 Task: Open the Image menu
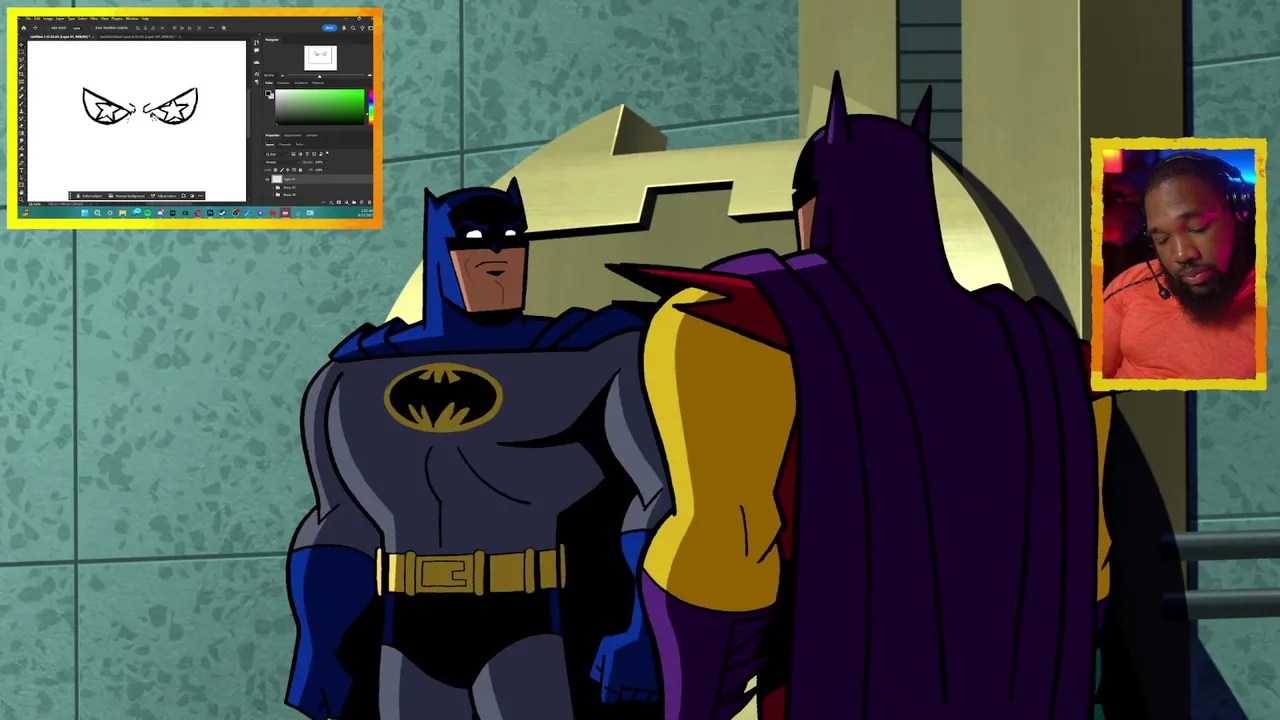(x=48, y=19)
